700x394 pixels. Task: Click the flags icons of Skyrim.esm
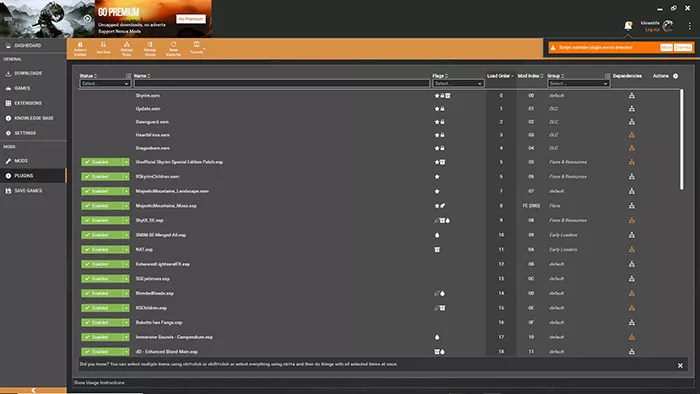[x=442, y=95]
